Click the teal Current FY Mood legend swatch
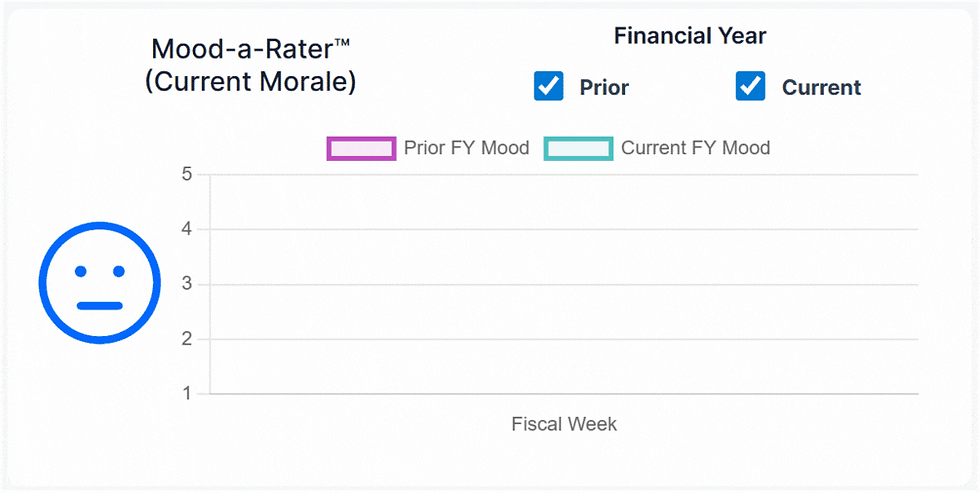980x493 pixels. pos(578,149)
